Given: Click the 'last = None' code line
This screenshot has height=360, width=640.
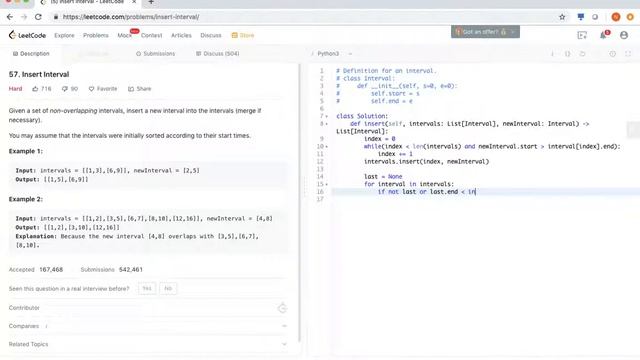Looking at the screenshot, I should (x=383, y=176).
